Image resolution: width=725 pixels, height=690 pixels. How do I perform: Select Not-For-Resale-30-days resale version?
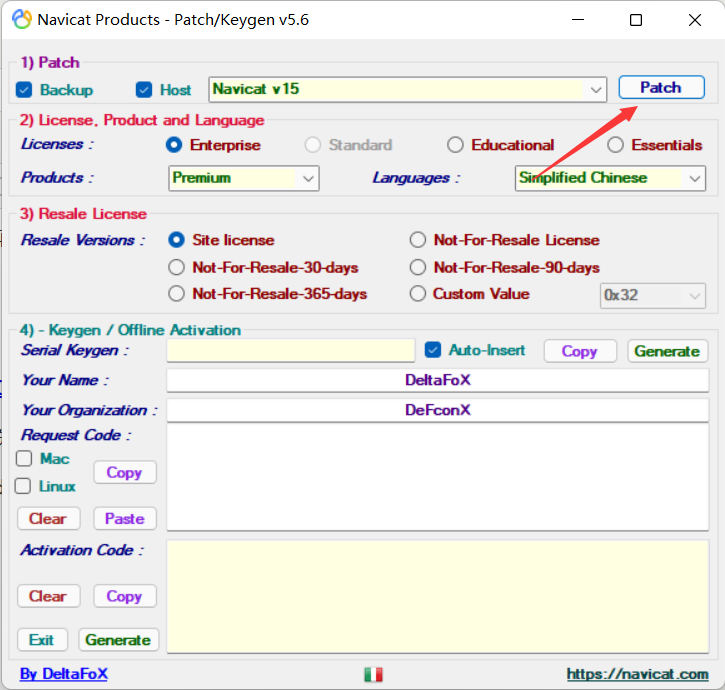pyautogui.click(x=177, y=267)
